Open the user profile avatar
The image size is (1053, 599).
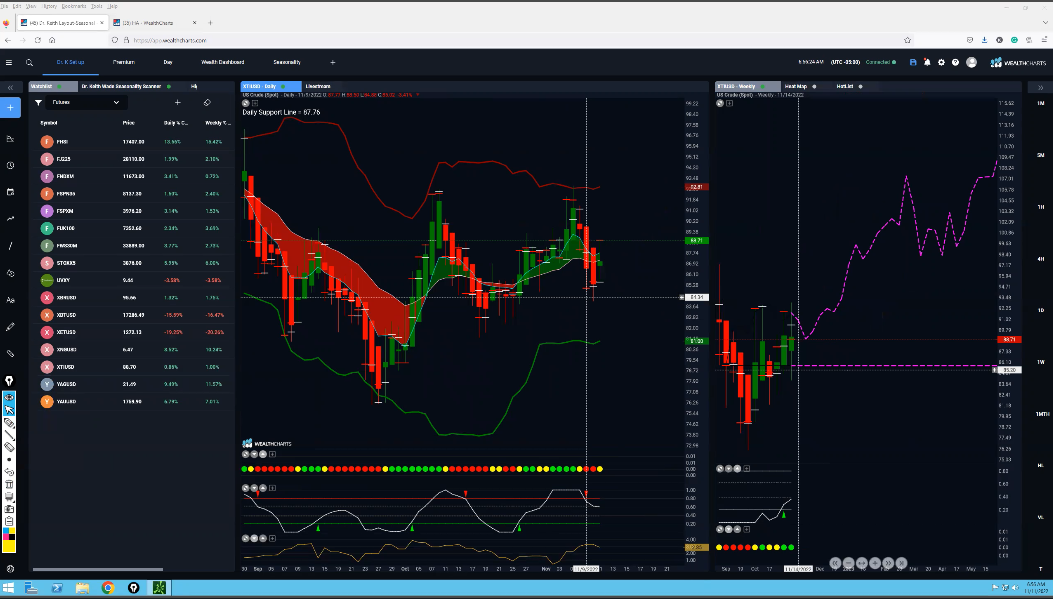point(971,62)
